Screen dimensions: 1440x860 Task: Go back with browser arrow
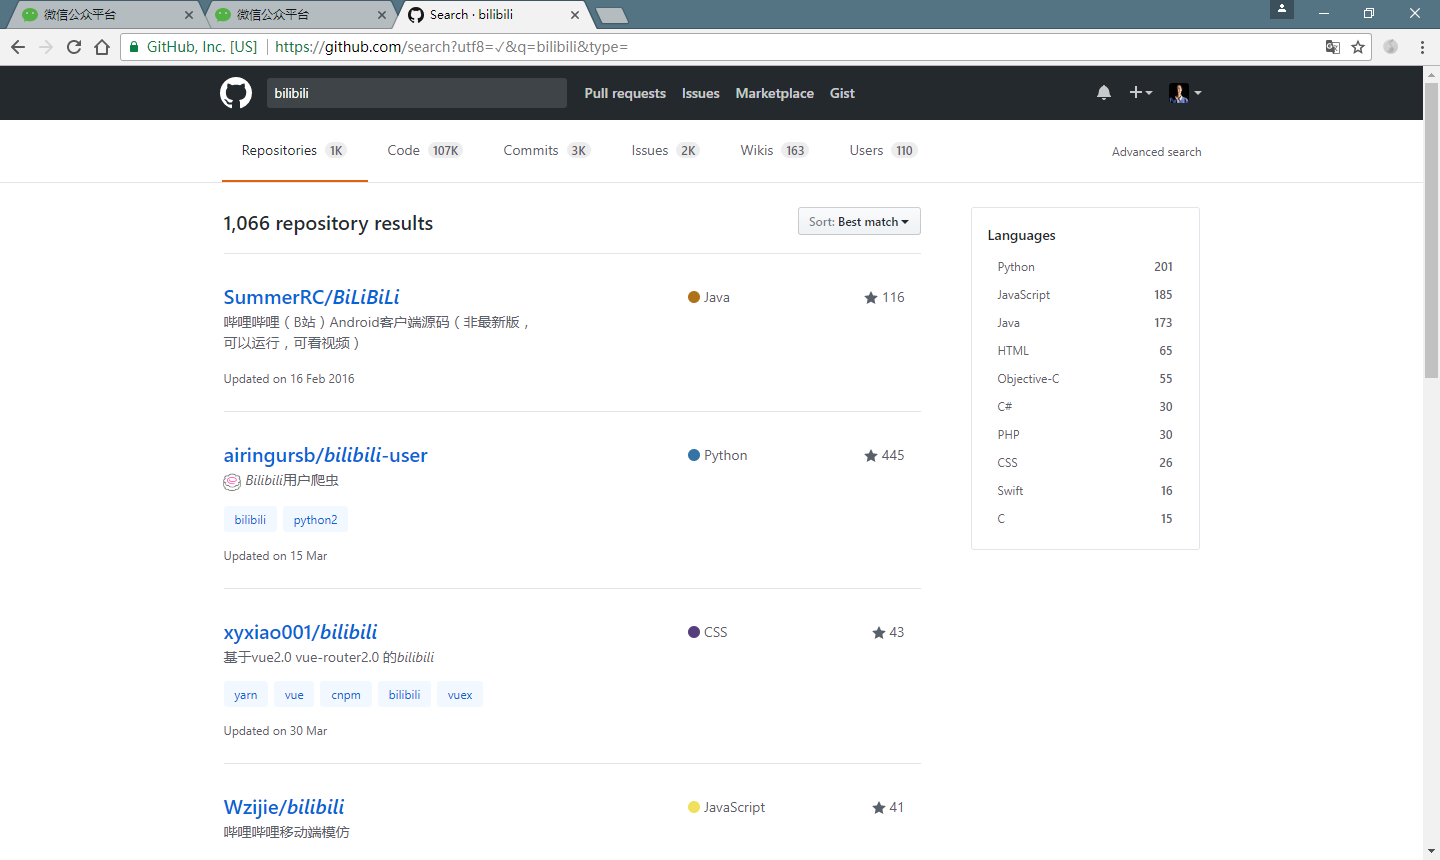click(18, 47)
